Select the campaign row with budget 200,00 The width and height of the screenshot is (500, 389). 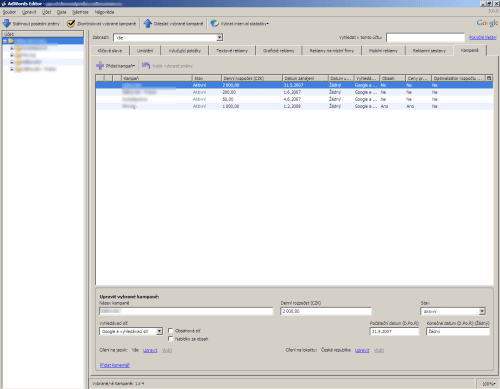coord(294,92)
